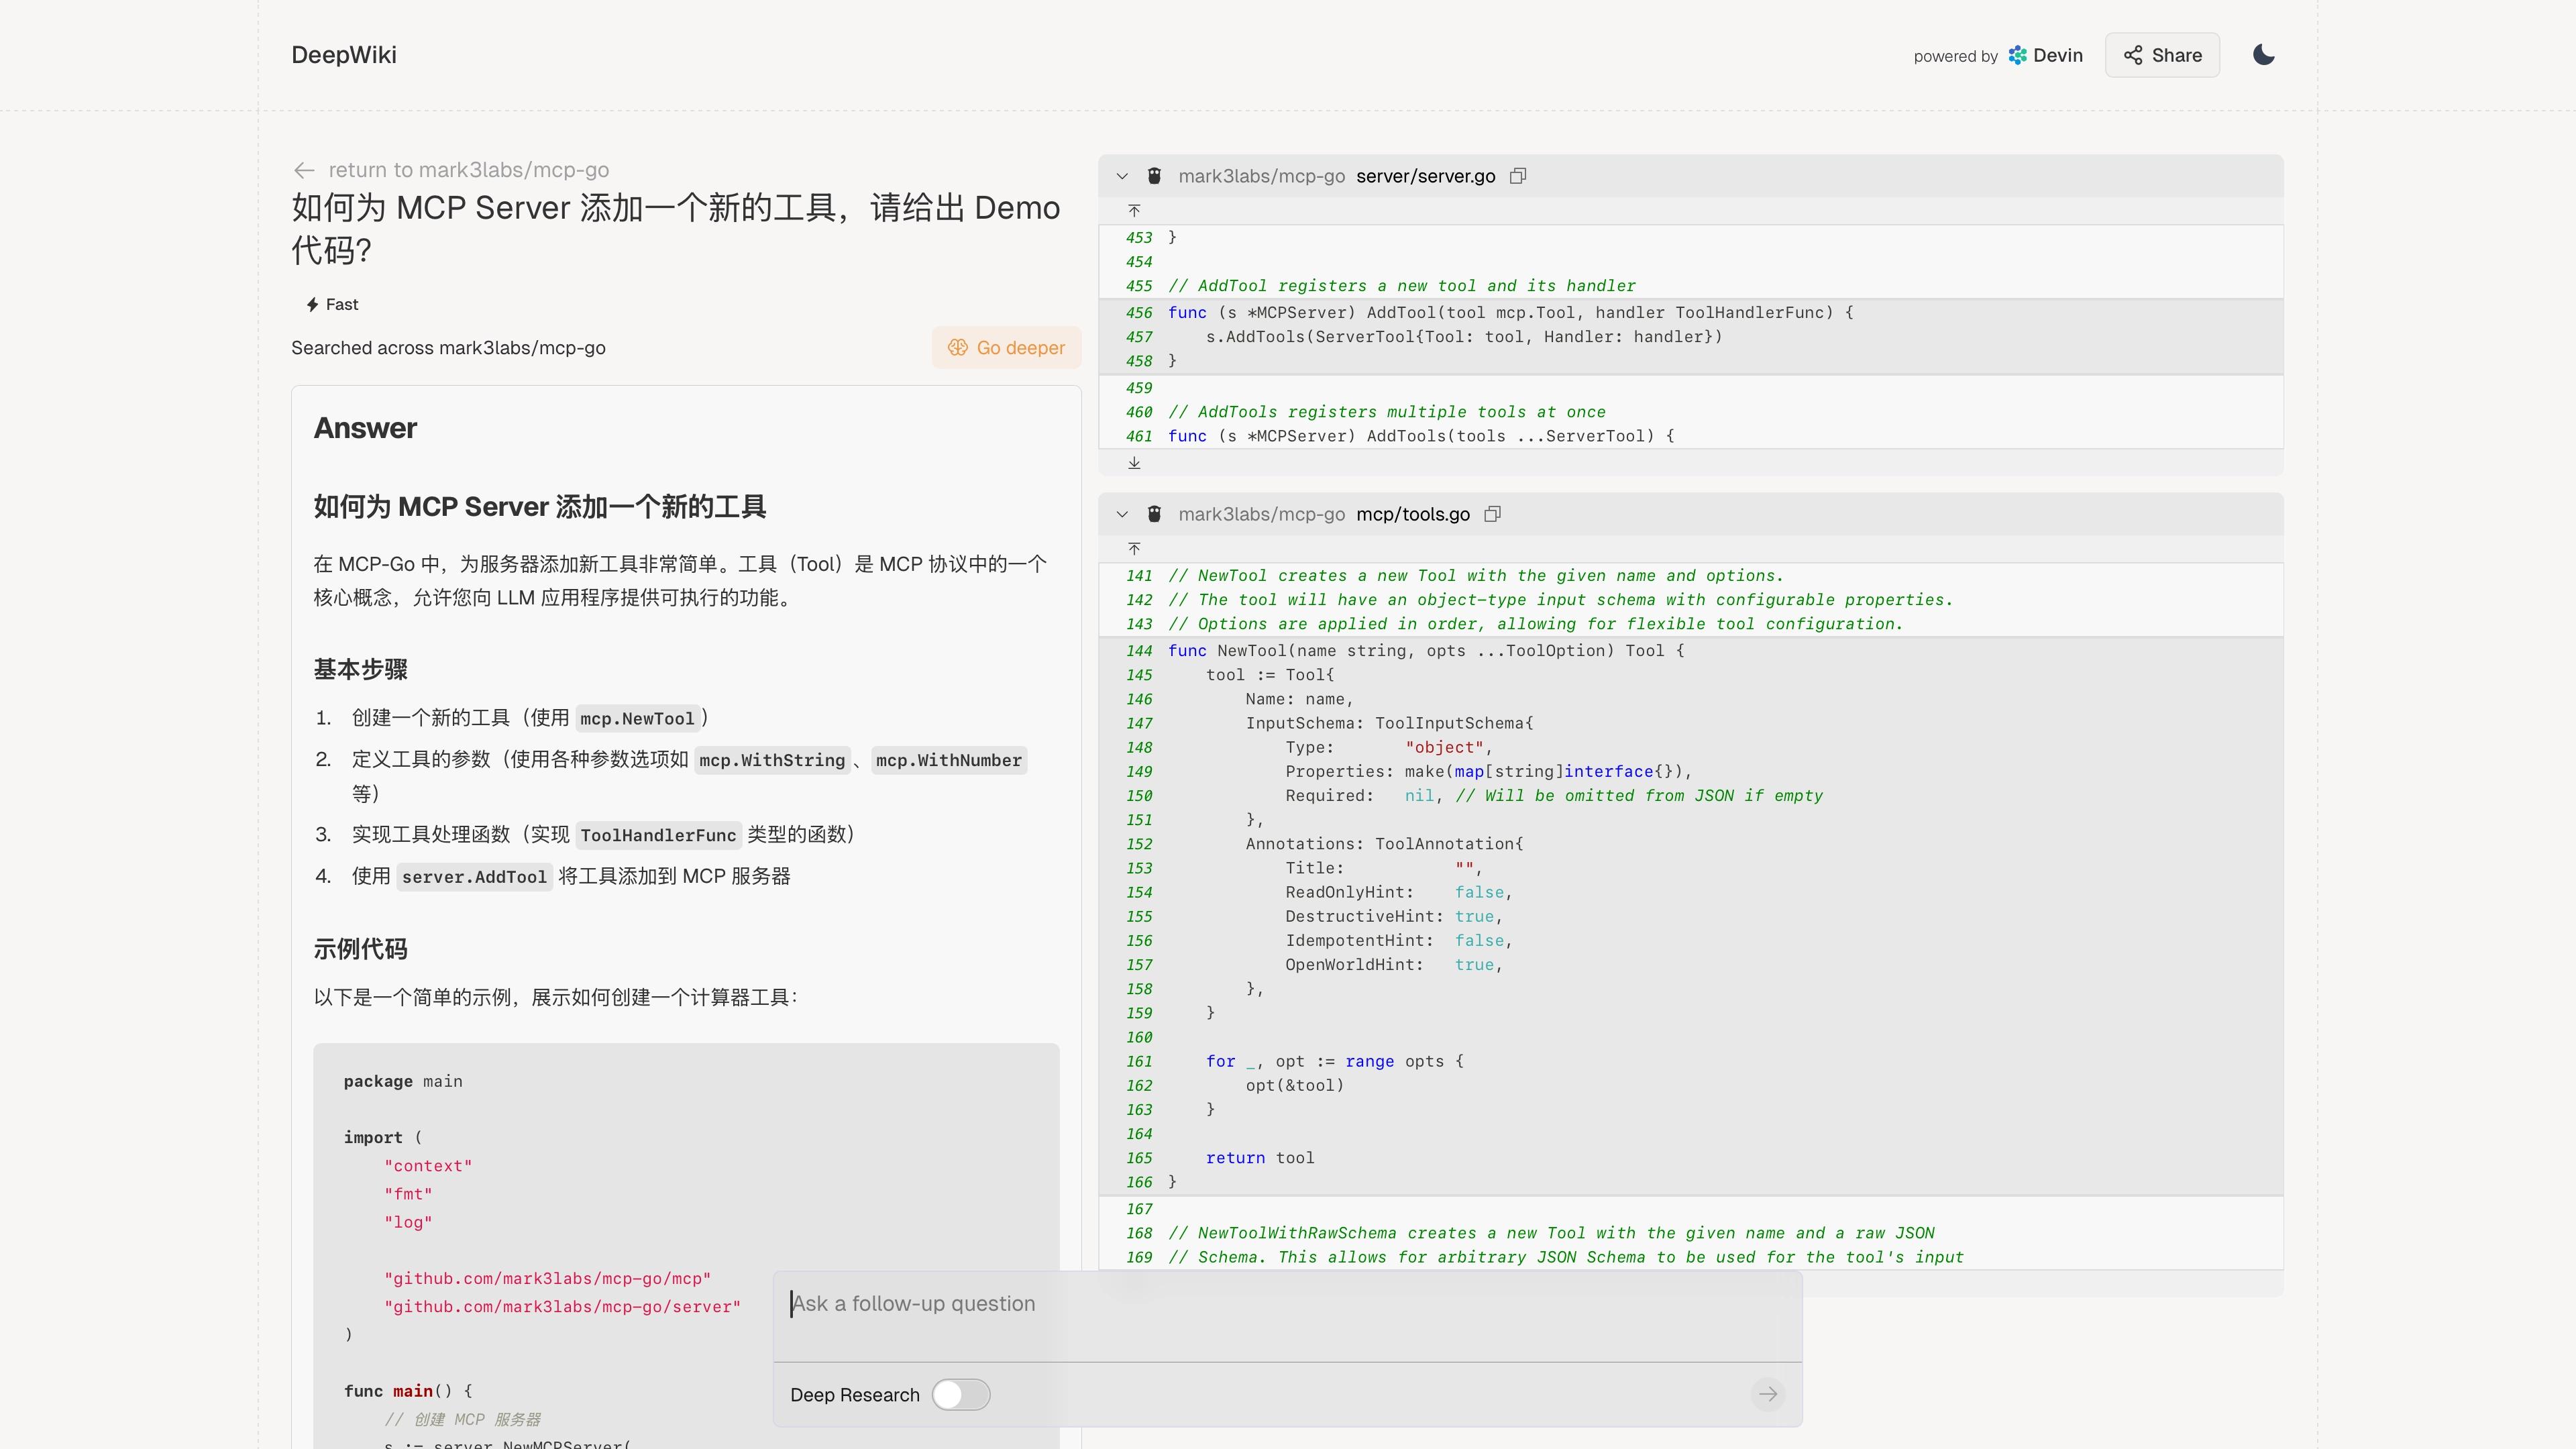Image resolution: width=2576 pixels, height=1449 pixels.
Task: Click the AddTool registers comment line 455
Action: click(x=1401, y=285)
